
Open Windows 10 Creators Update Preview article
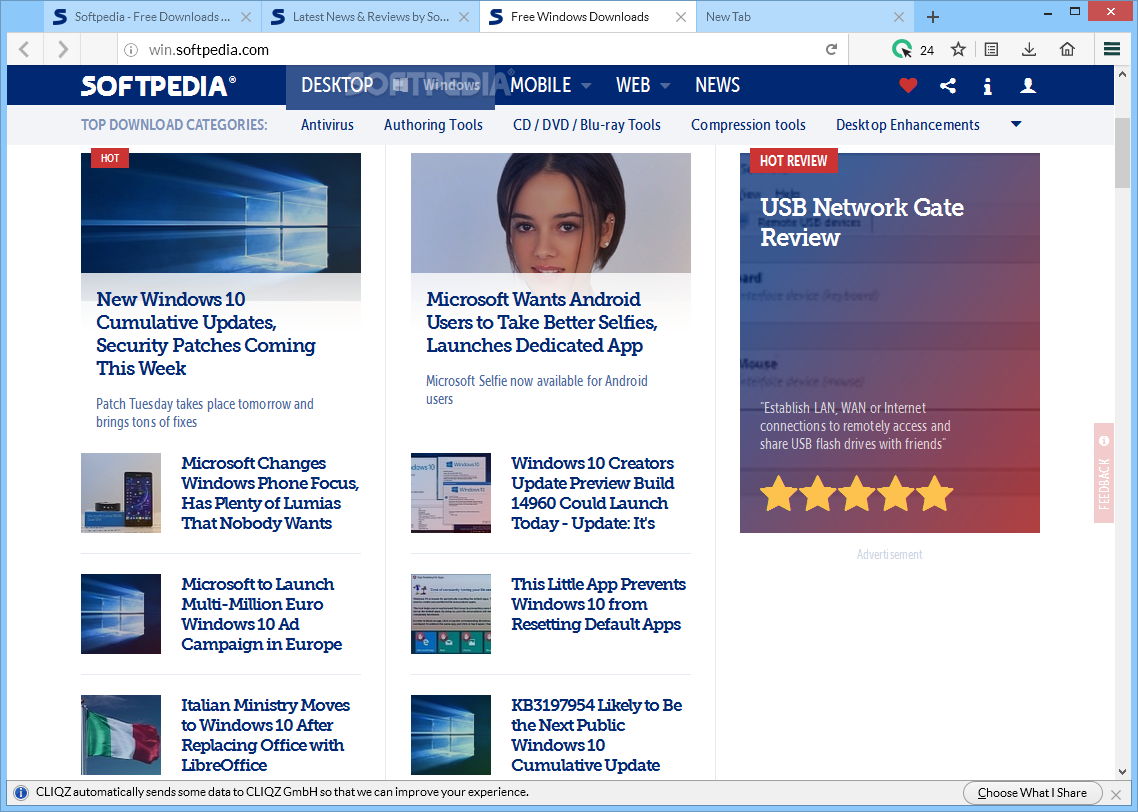pos(592,493)
